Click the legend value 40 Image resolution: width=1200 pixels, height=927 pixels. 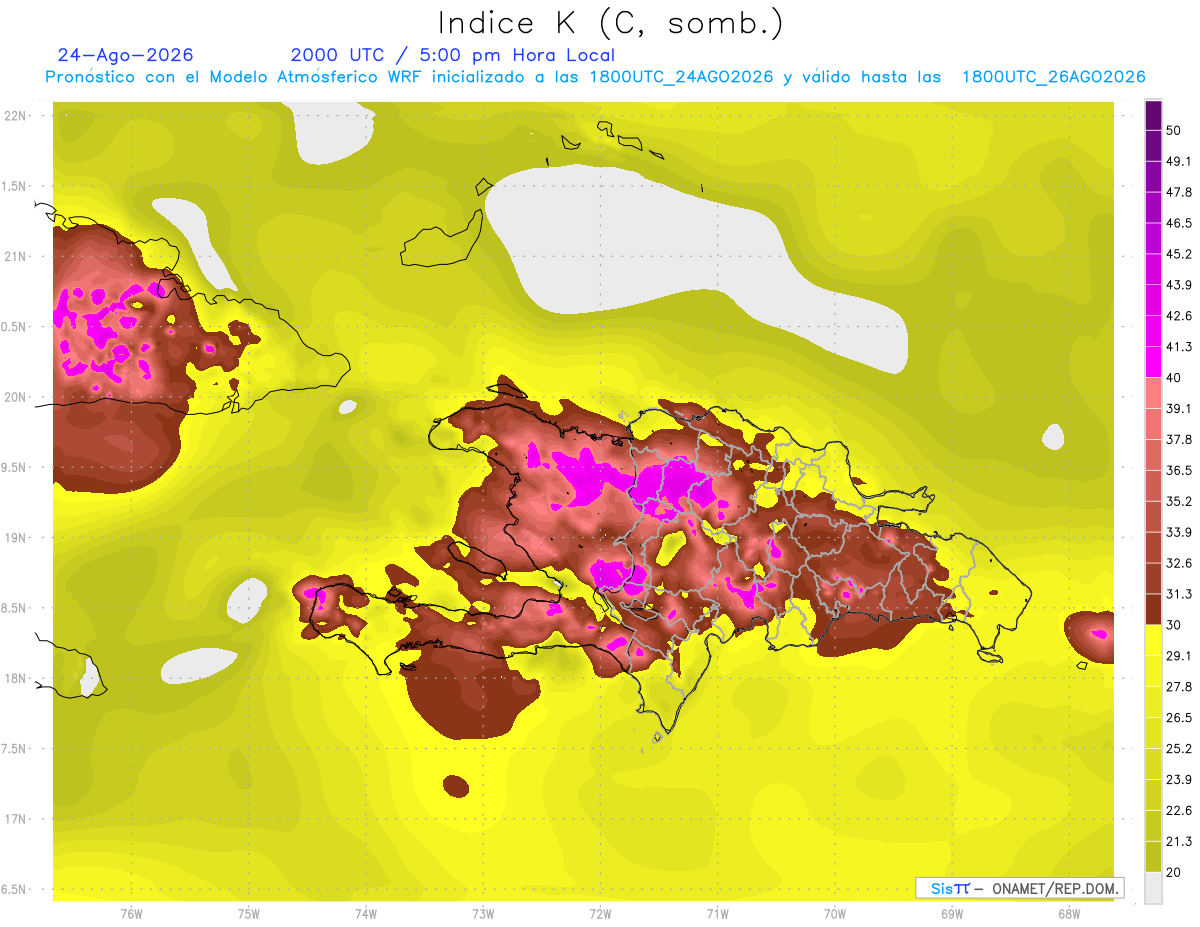(1175, 378)
